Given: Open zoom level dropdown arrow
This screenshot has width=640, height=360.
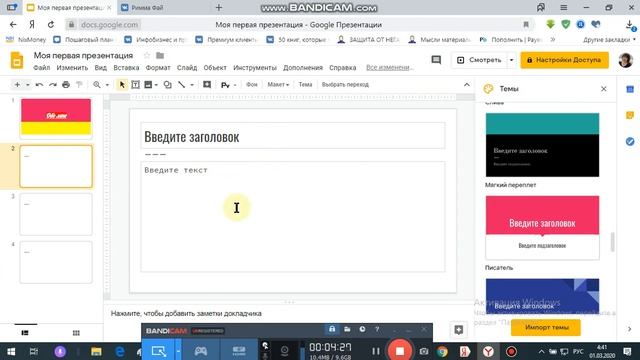Looking at the screenshot, I should (x=107, y=85).
